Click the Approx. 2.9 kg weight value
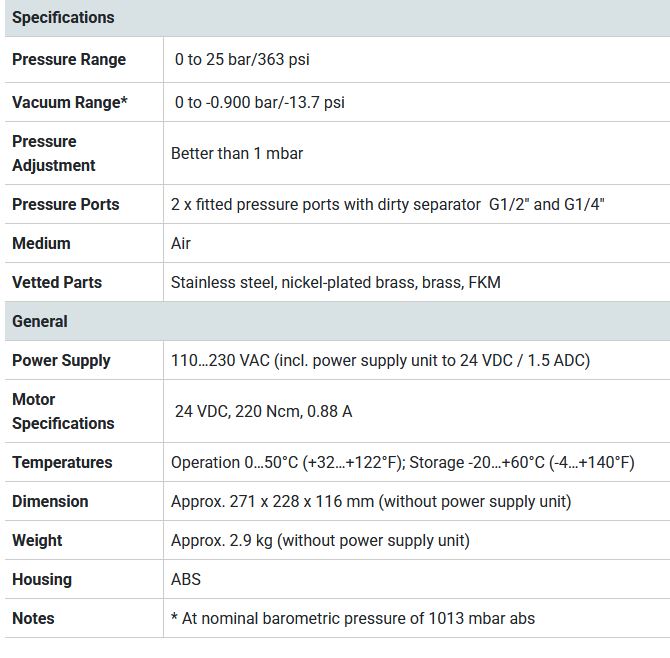670x658 pixels. click(320, 540)
